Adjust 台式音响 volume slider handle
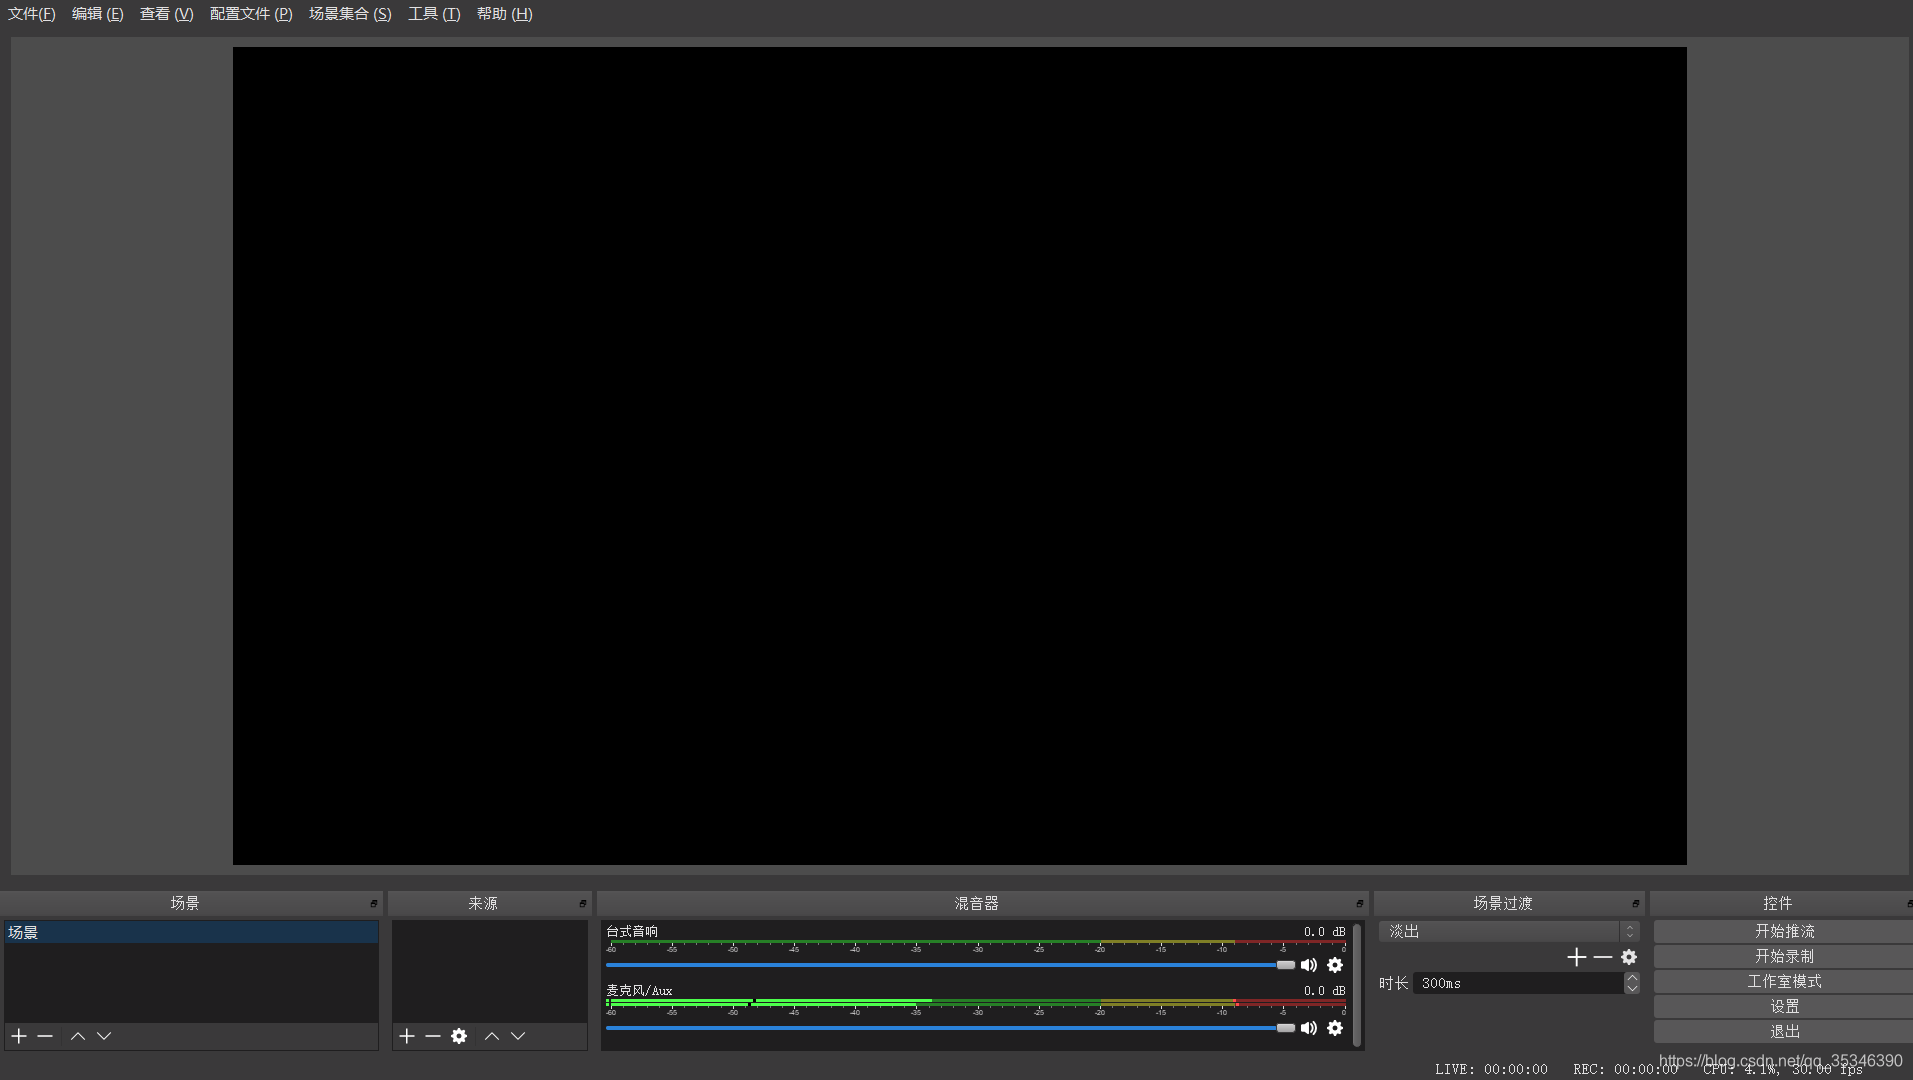1913x1080 pixels. [1286, 965]
